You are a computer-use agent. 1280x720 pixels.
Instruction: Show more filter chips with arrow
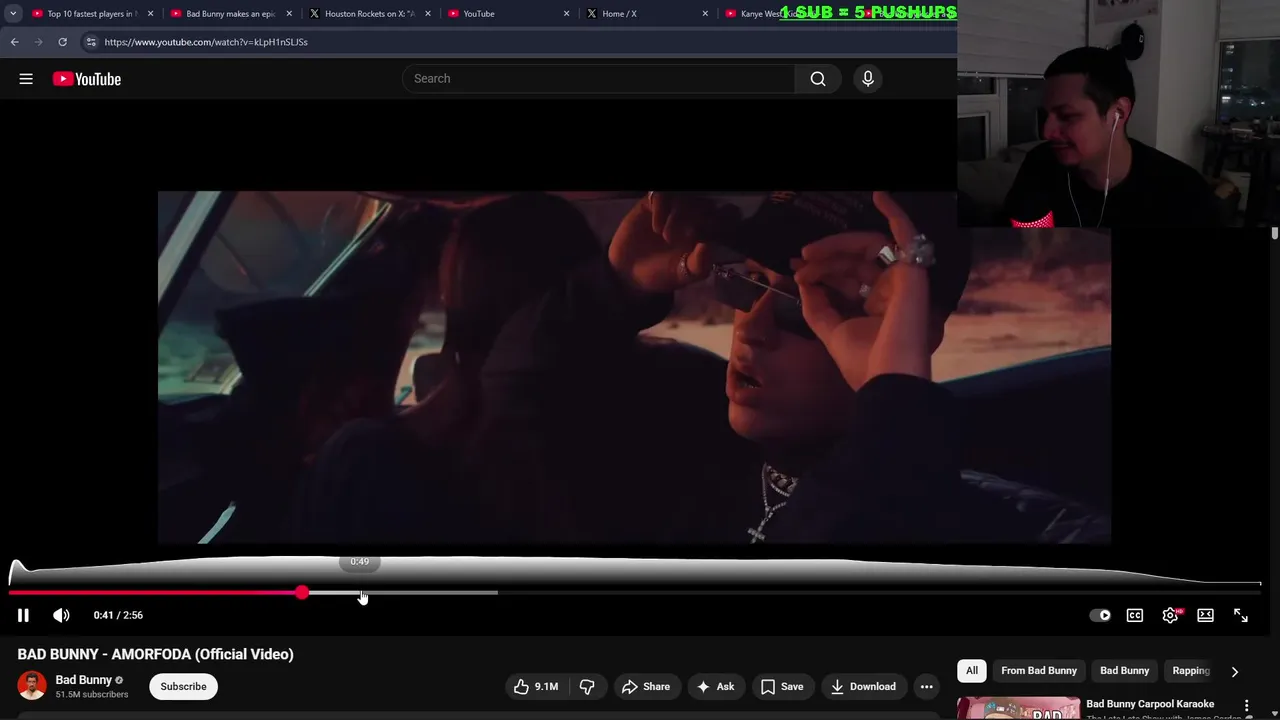point(1235,671)
